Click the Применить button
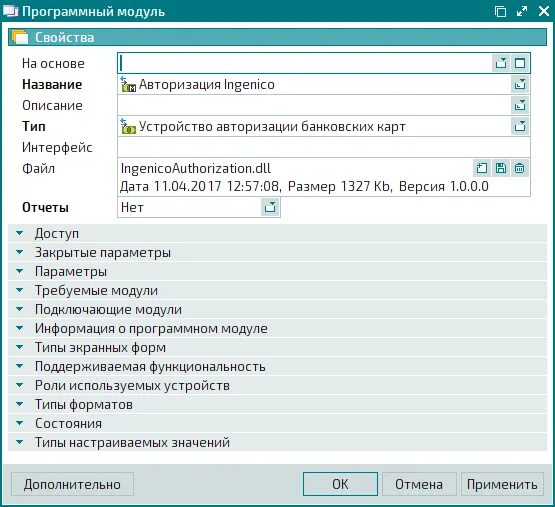The height and width of the screenshot is (507, 555). tap(502, 484)
